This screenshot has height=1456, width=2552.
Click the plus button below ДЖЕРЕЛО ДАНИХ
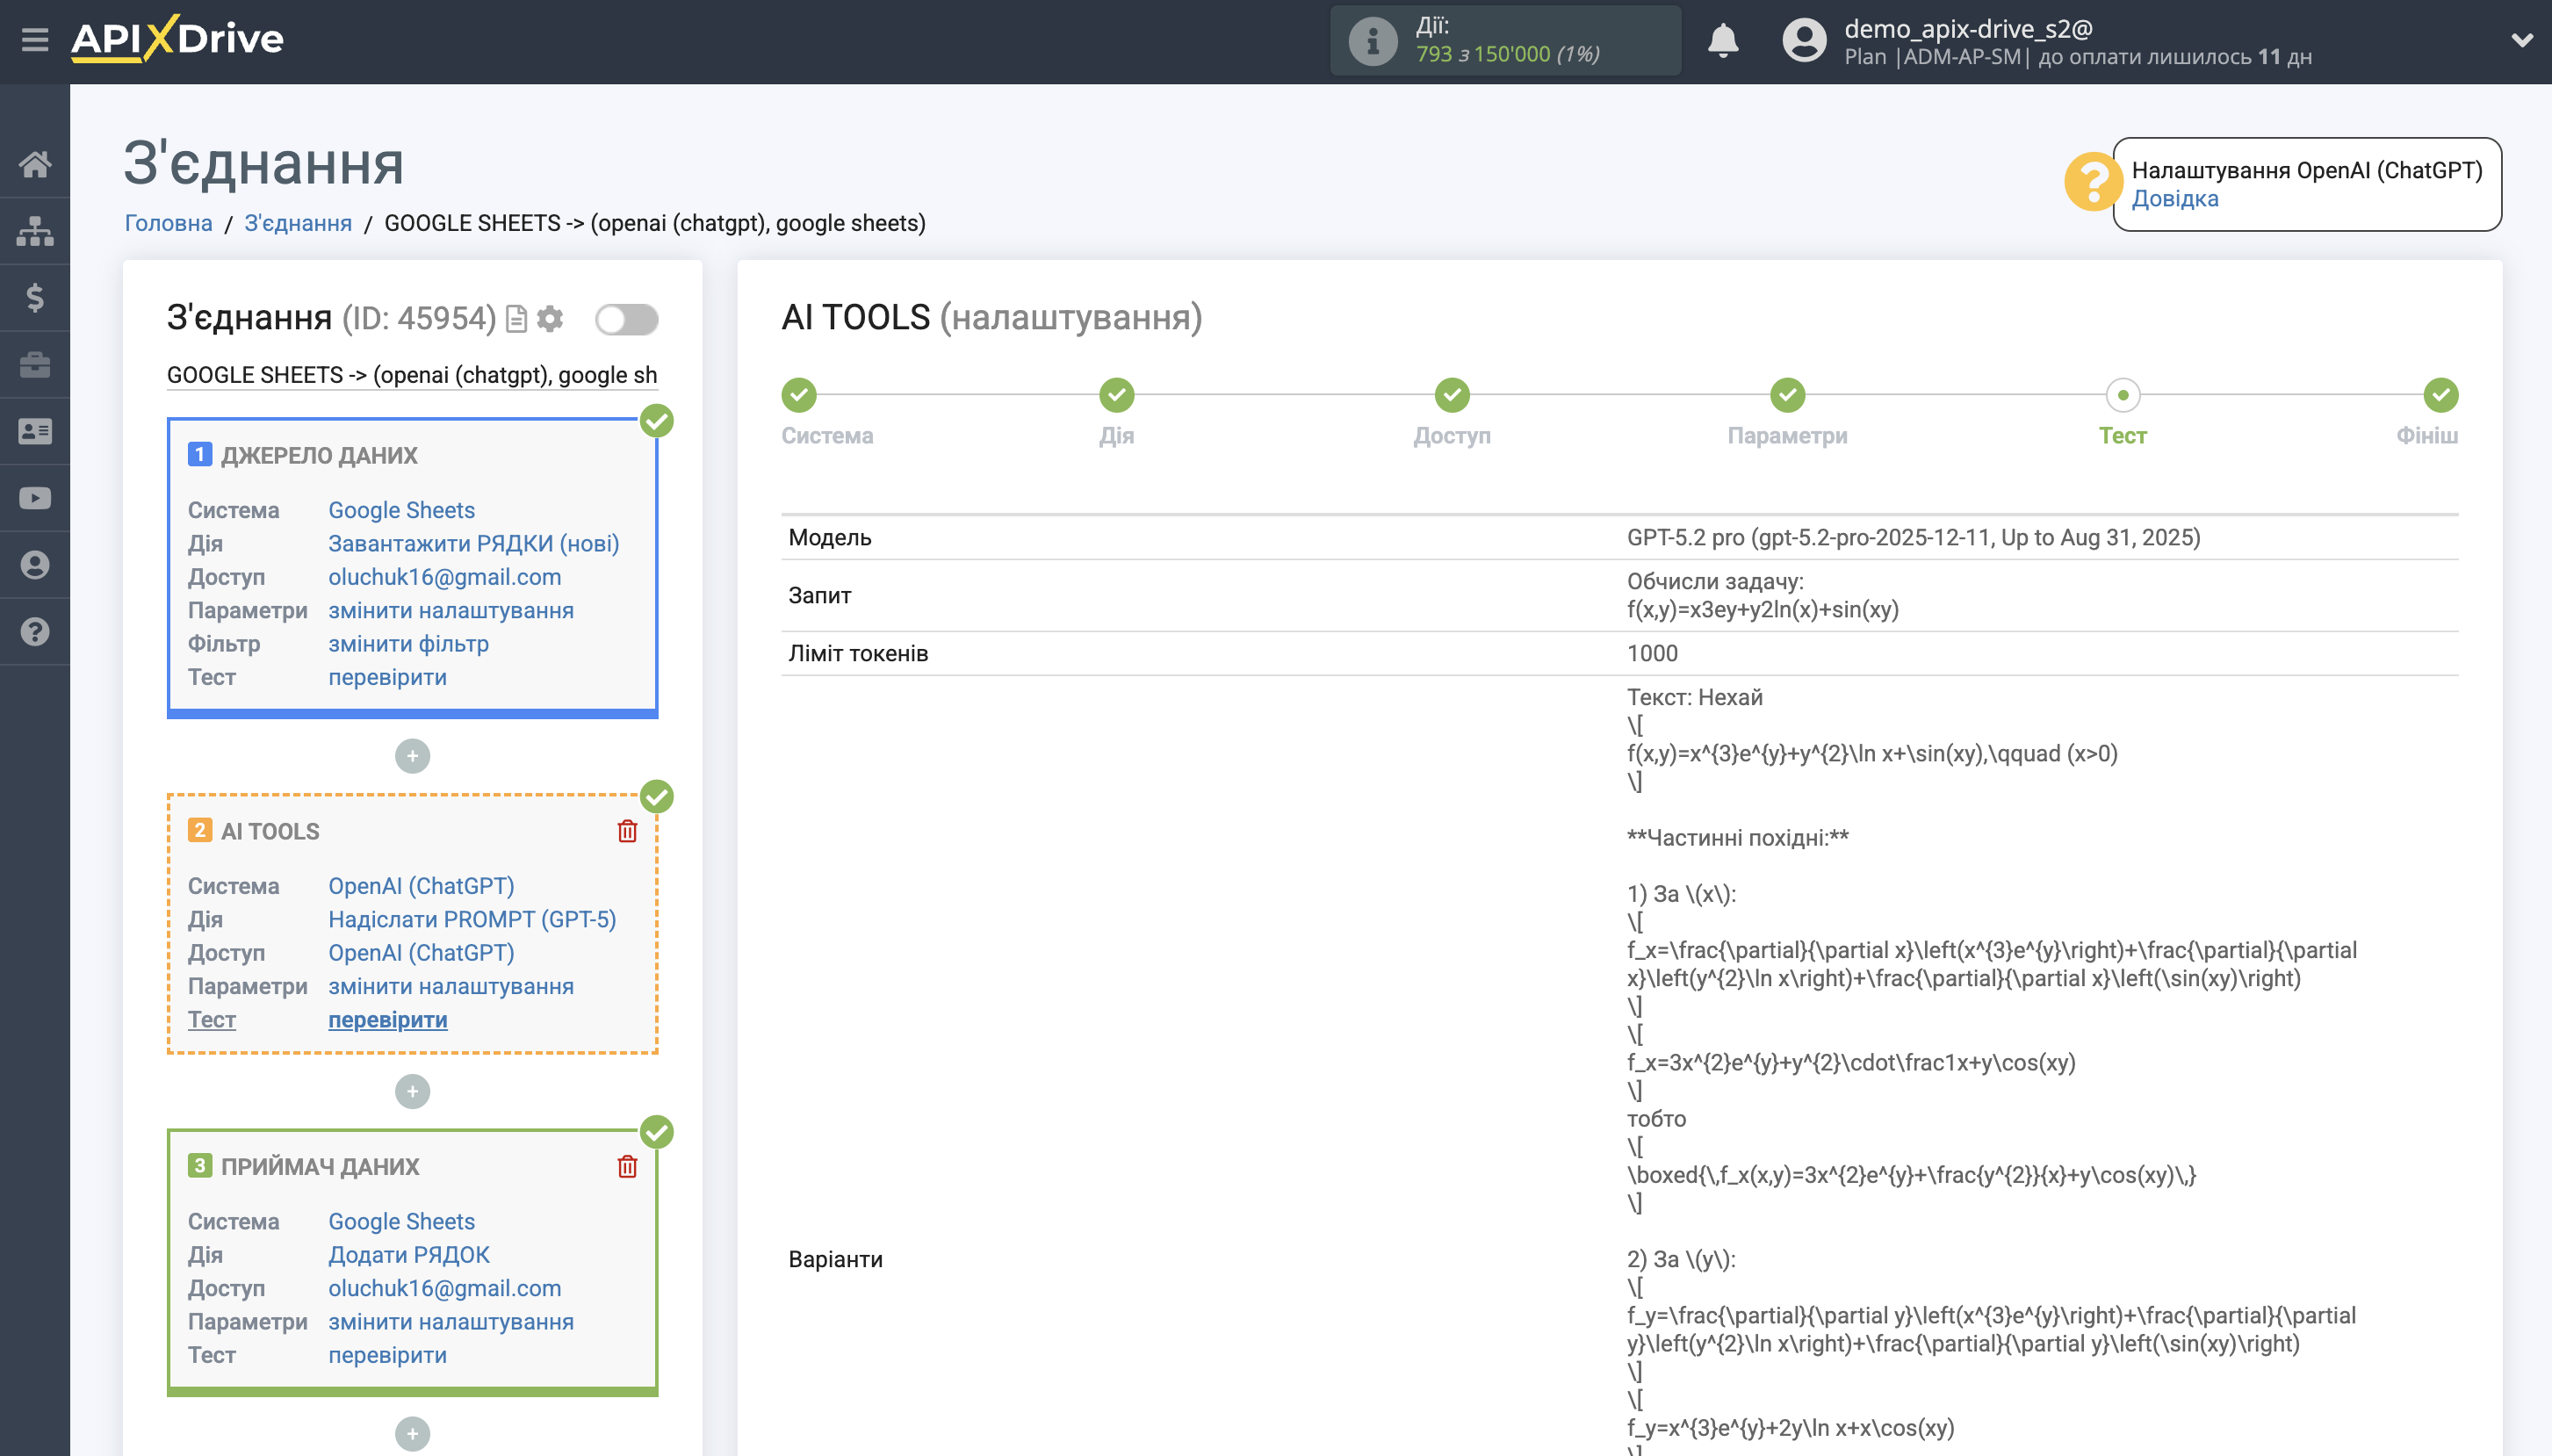pos(412,756)
